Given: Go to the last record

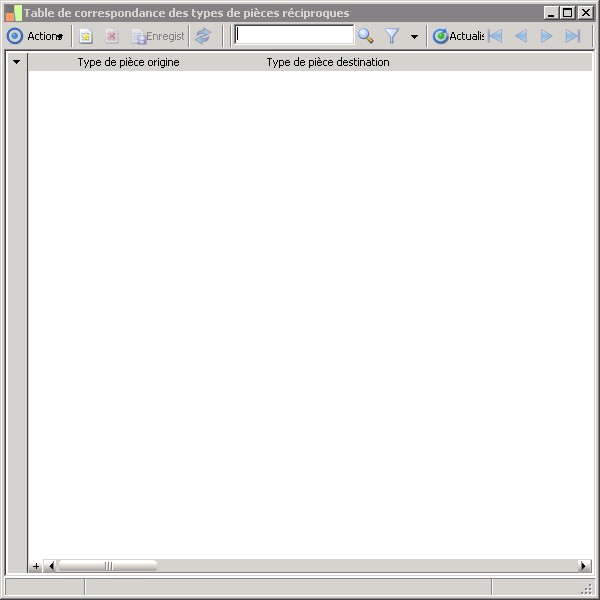Looking at the screenshot, I should pyautogui.click(x=573, y=36).
